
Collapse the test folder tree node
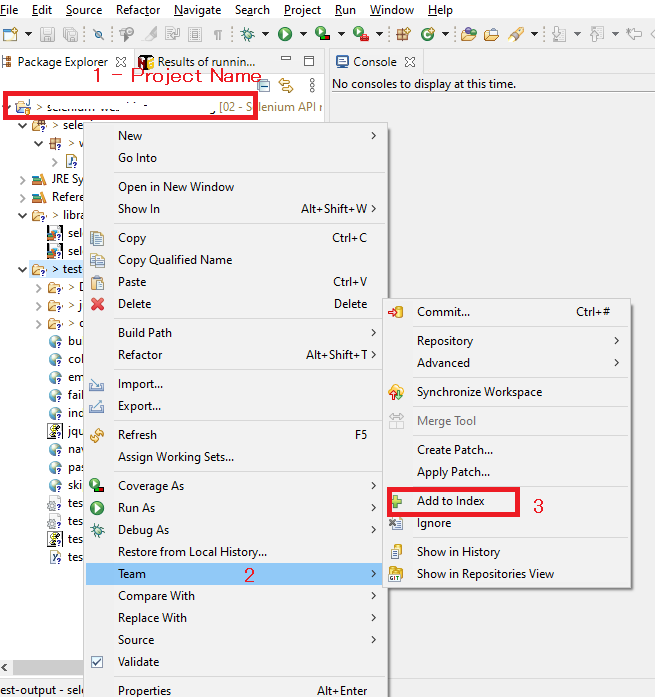pos(22,269)
